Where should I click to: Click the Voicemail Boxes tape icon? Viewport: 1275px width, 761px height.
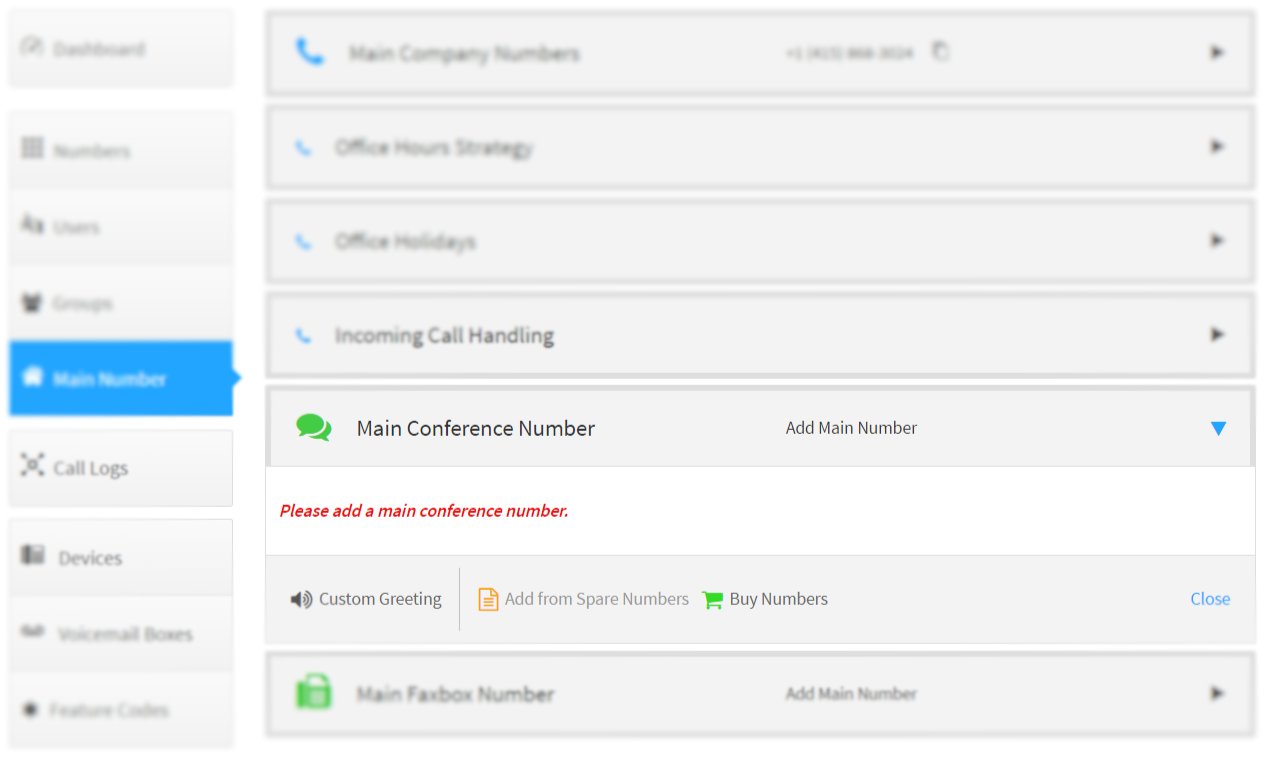[x=33, y=631]
